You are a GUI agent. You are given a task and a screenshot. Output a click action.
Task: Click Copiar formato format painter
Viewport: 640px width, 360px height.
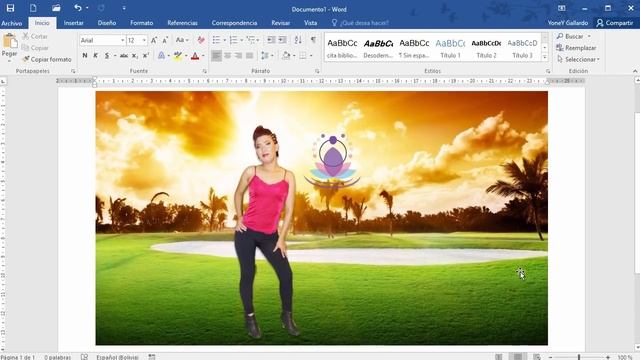pos(47,59)
